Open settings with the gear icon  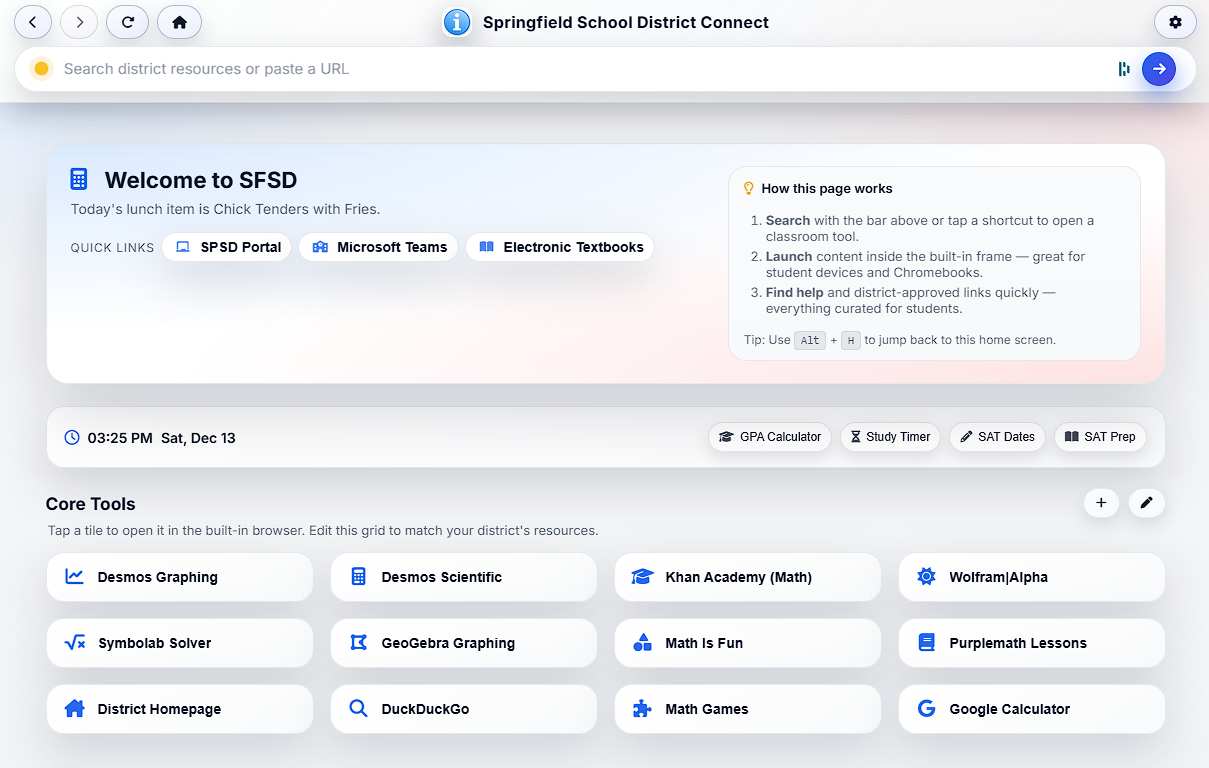[x=1175, y=22]
